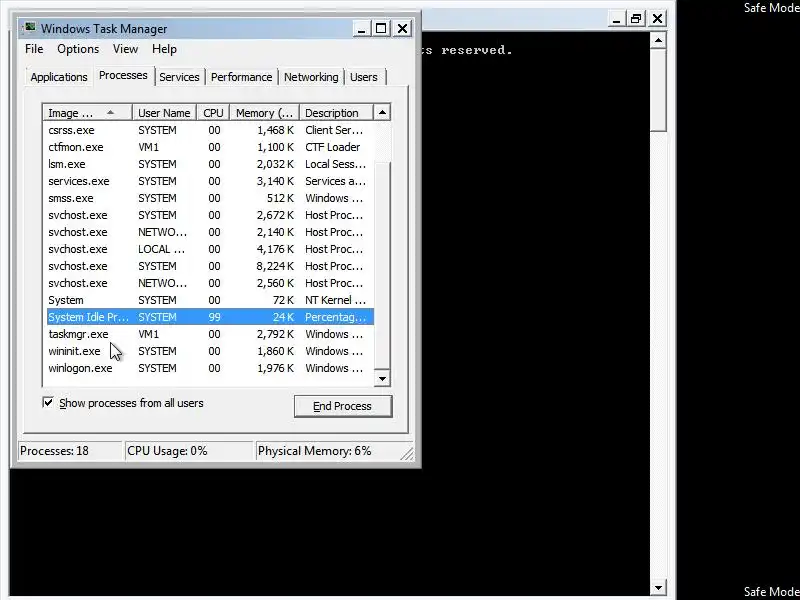Switch to the Performance tab
This screenshot has width=800, height=600.
point(241,77)
